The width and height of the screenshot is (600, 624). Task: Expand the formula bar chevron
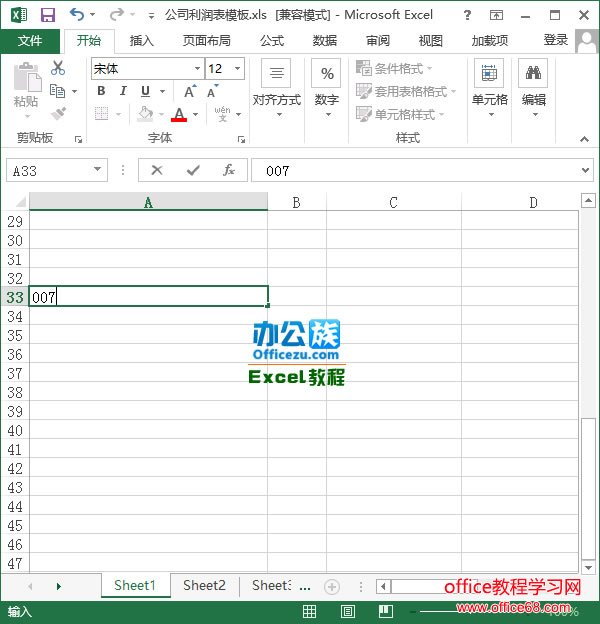click(585, 170)
